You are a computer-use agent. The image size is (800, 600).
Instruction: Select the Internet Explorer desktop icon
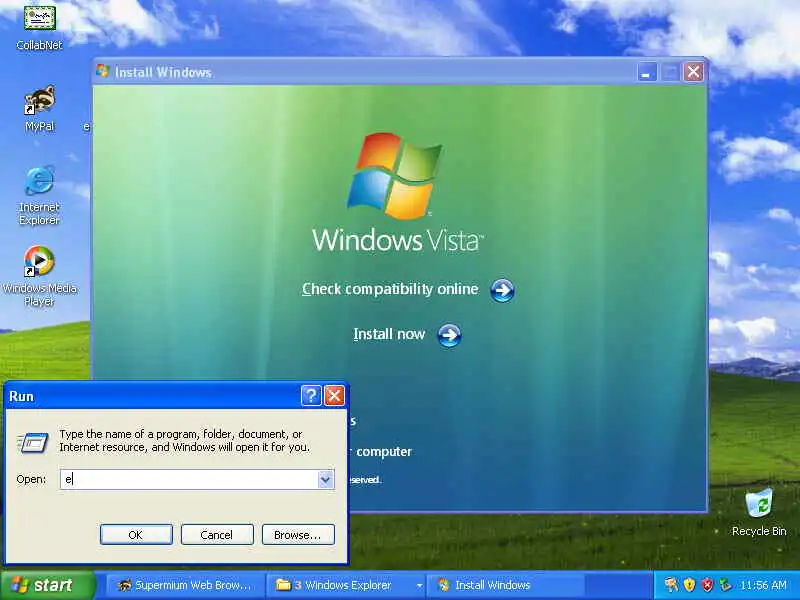pyautogui.click(x=39, y=181)
